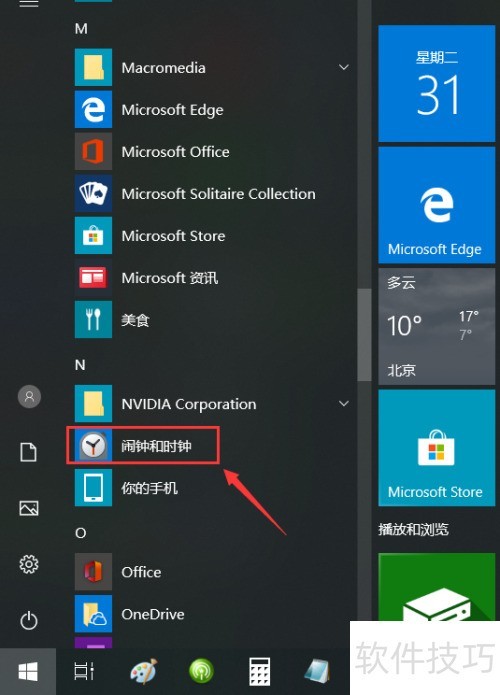Expand the NVIDIA Corporation folder chevron
500x695 pixels.
click(344, 404)
